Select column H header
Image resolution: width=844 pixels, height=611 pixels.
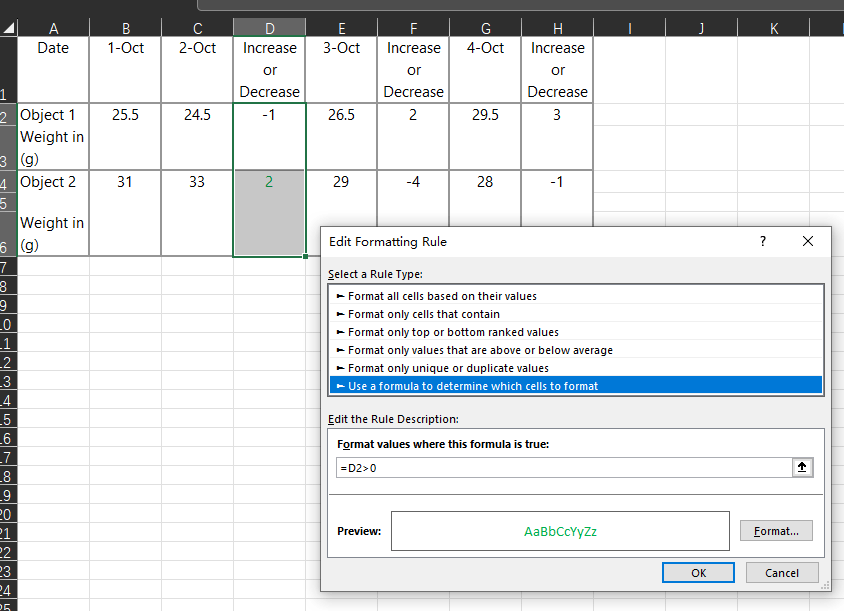[x=558, y=28]
